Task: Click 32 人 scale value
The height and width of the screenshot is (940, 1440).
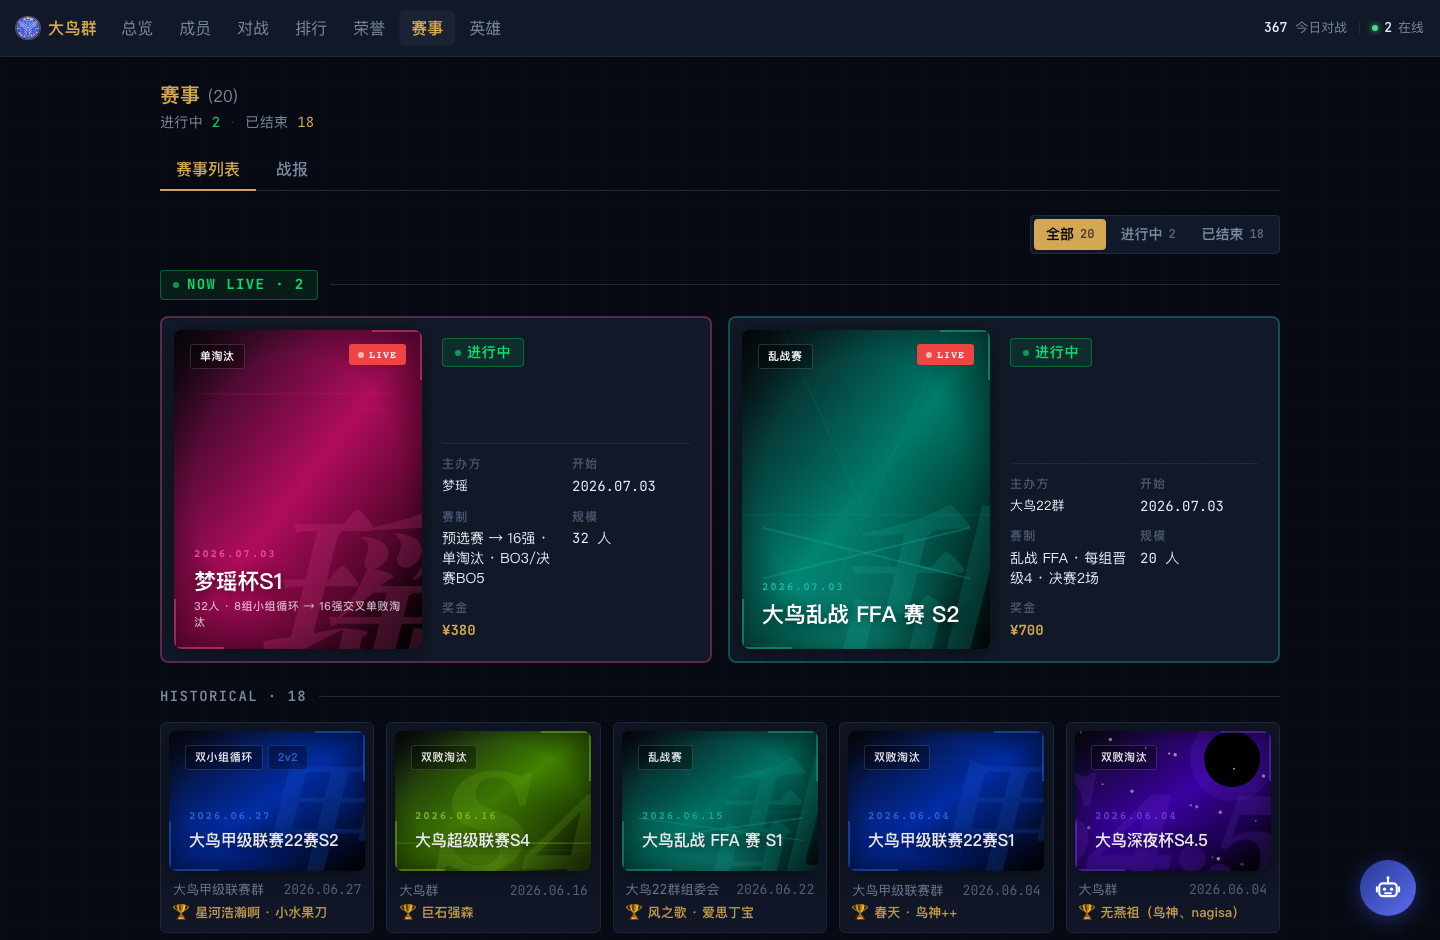Action: [x=591, y=538]
